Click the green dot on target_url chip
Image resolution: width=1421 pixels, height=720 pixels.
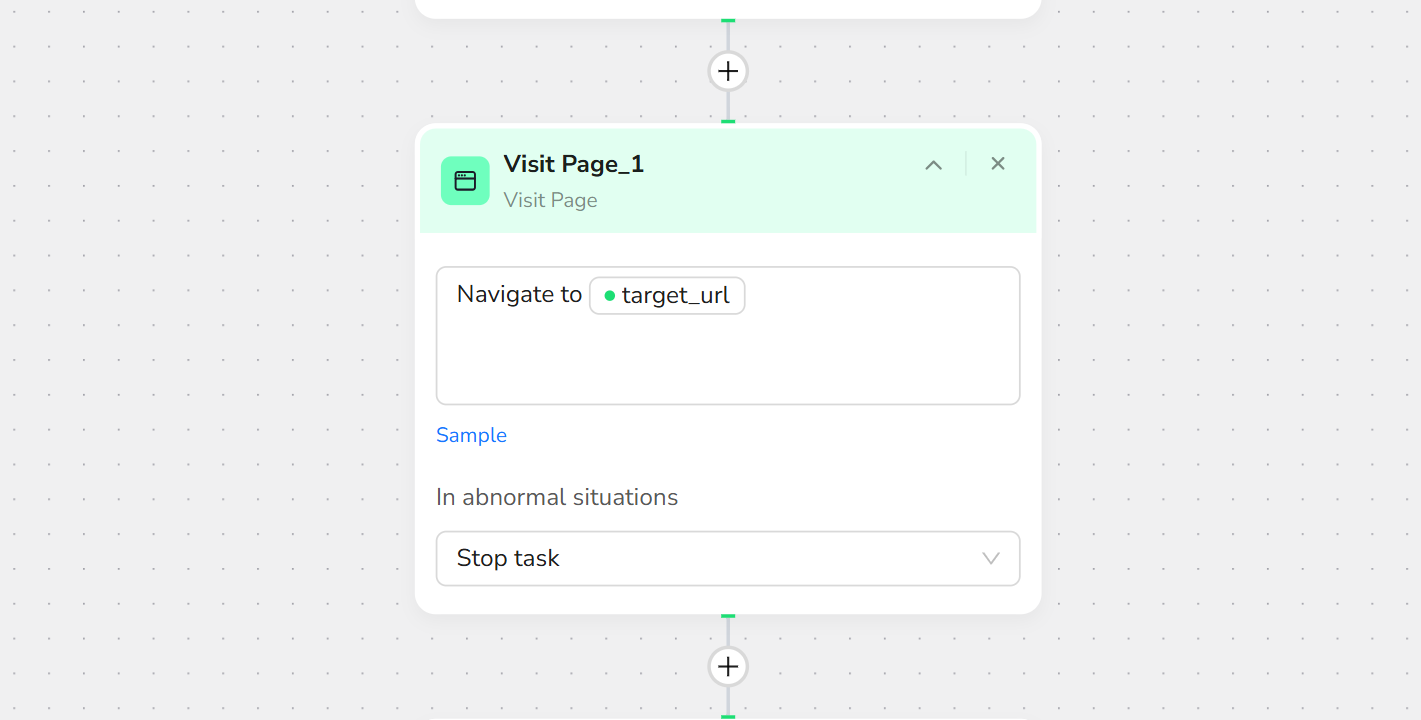[610, 296]
